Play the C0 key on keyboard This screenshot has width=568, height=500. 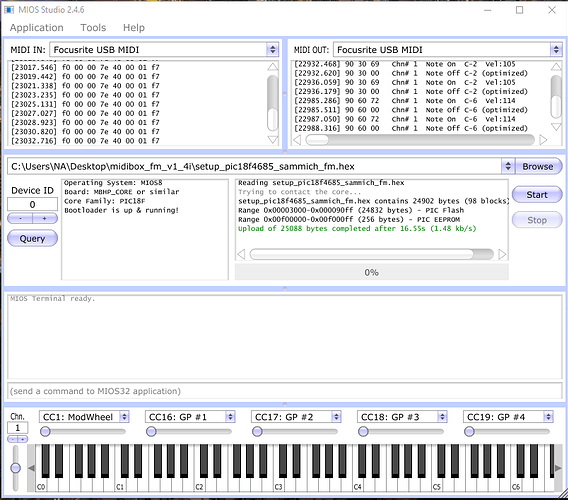tap(41, 486)
